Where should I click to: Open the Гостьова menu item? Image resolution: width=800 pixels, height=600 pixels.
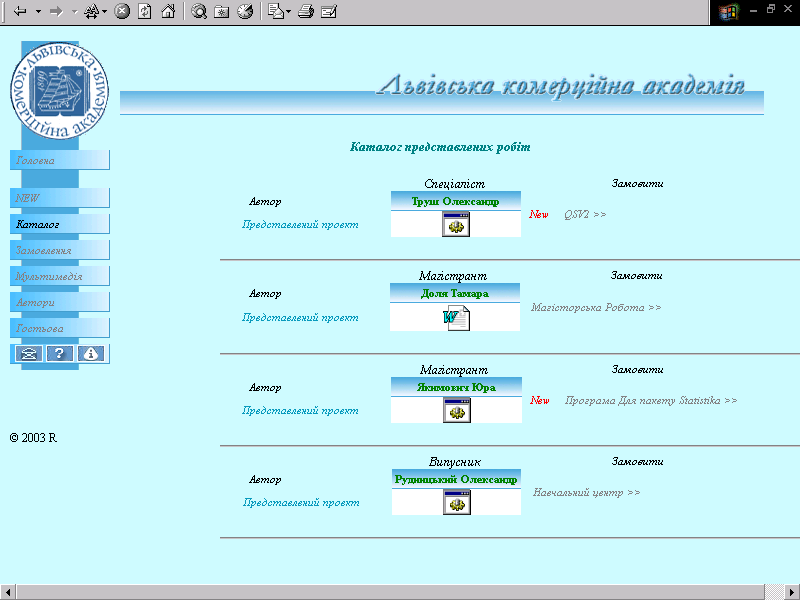[x=60, y=328]
